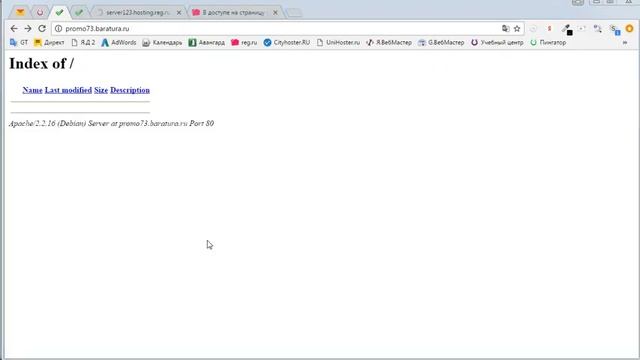Click the eyedropper color picker extension icon
Screen dimensions: 640x360
point(567,29)
